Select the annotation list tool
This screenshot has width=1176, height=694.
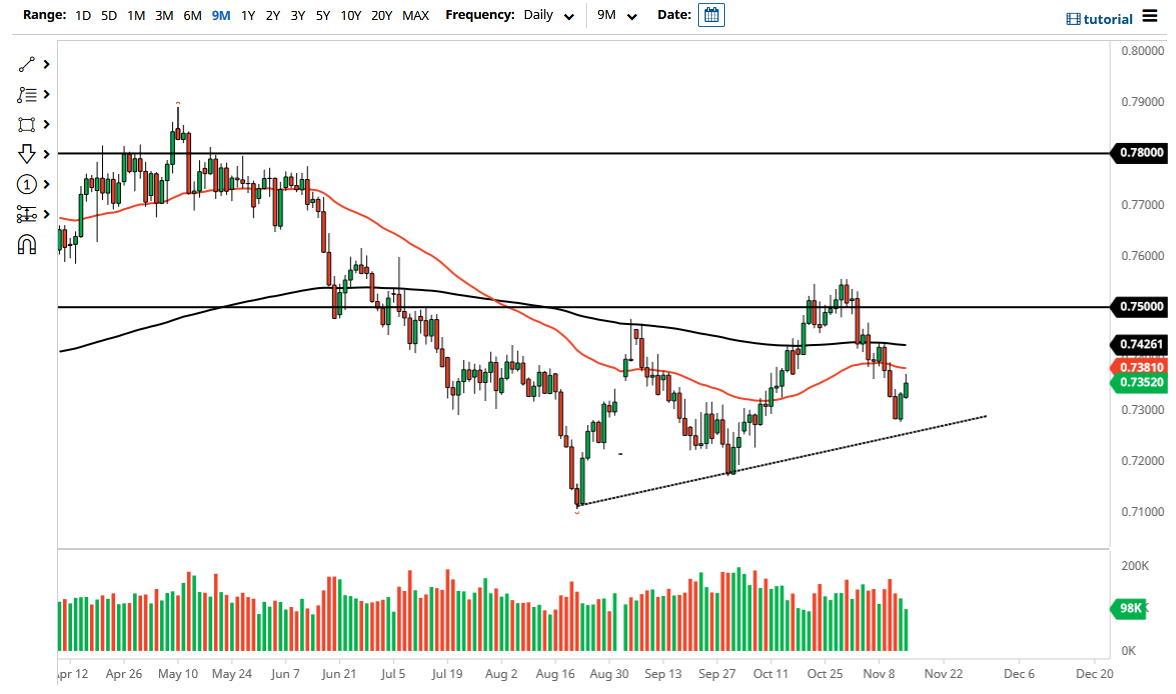click(27, 94)
